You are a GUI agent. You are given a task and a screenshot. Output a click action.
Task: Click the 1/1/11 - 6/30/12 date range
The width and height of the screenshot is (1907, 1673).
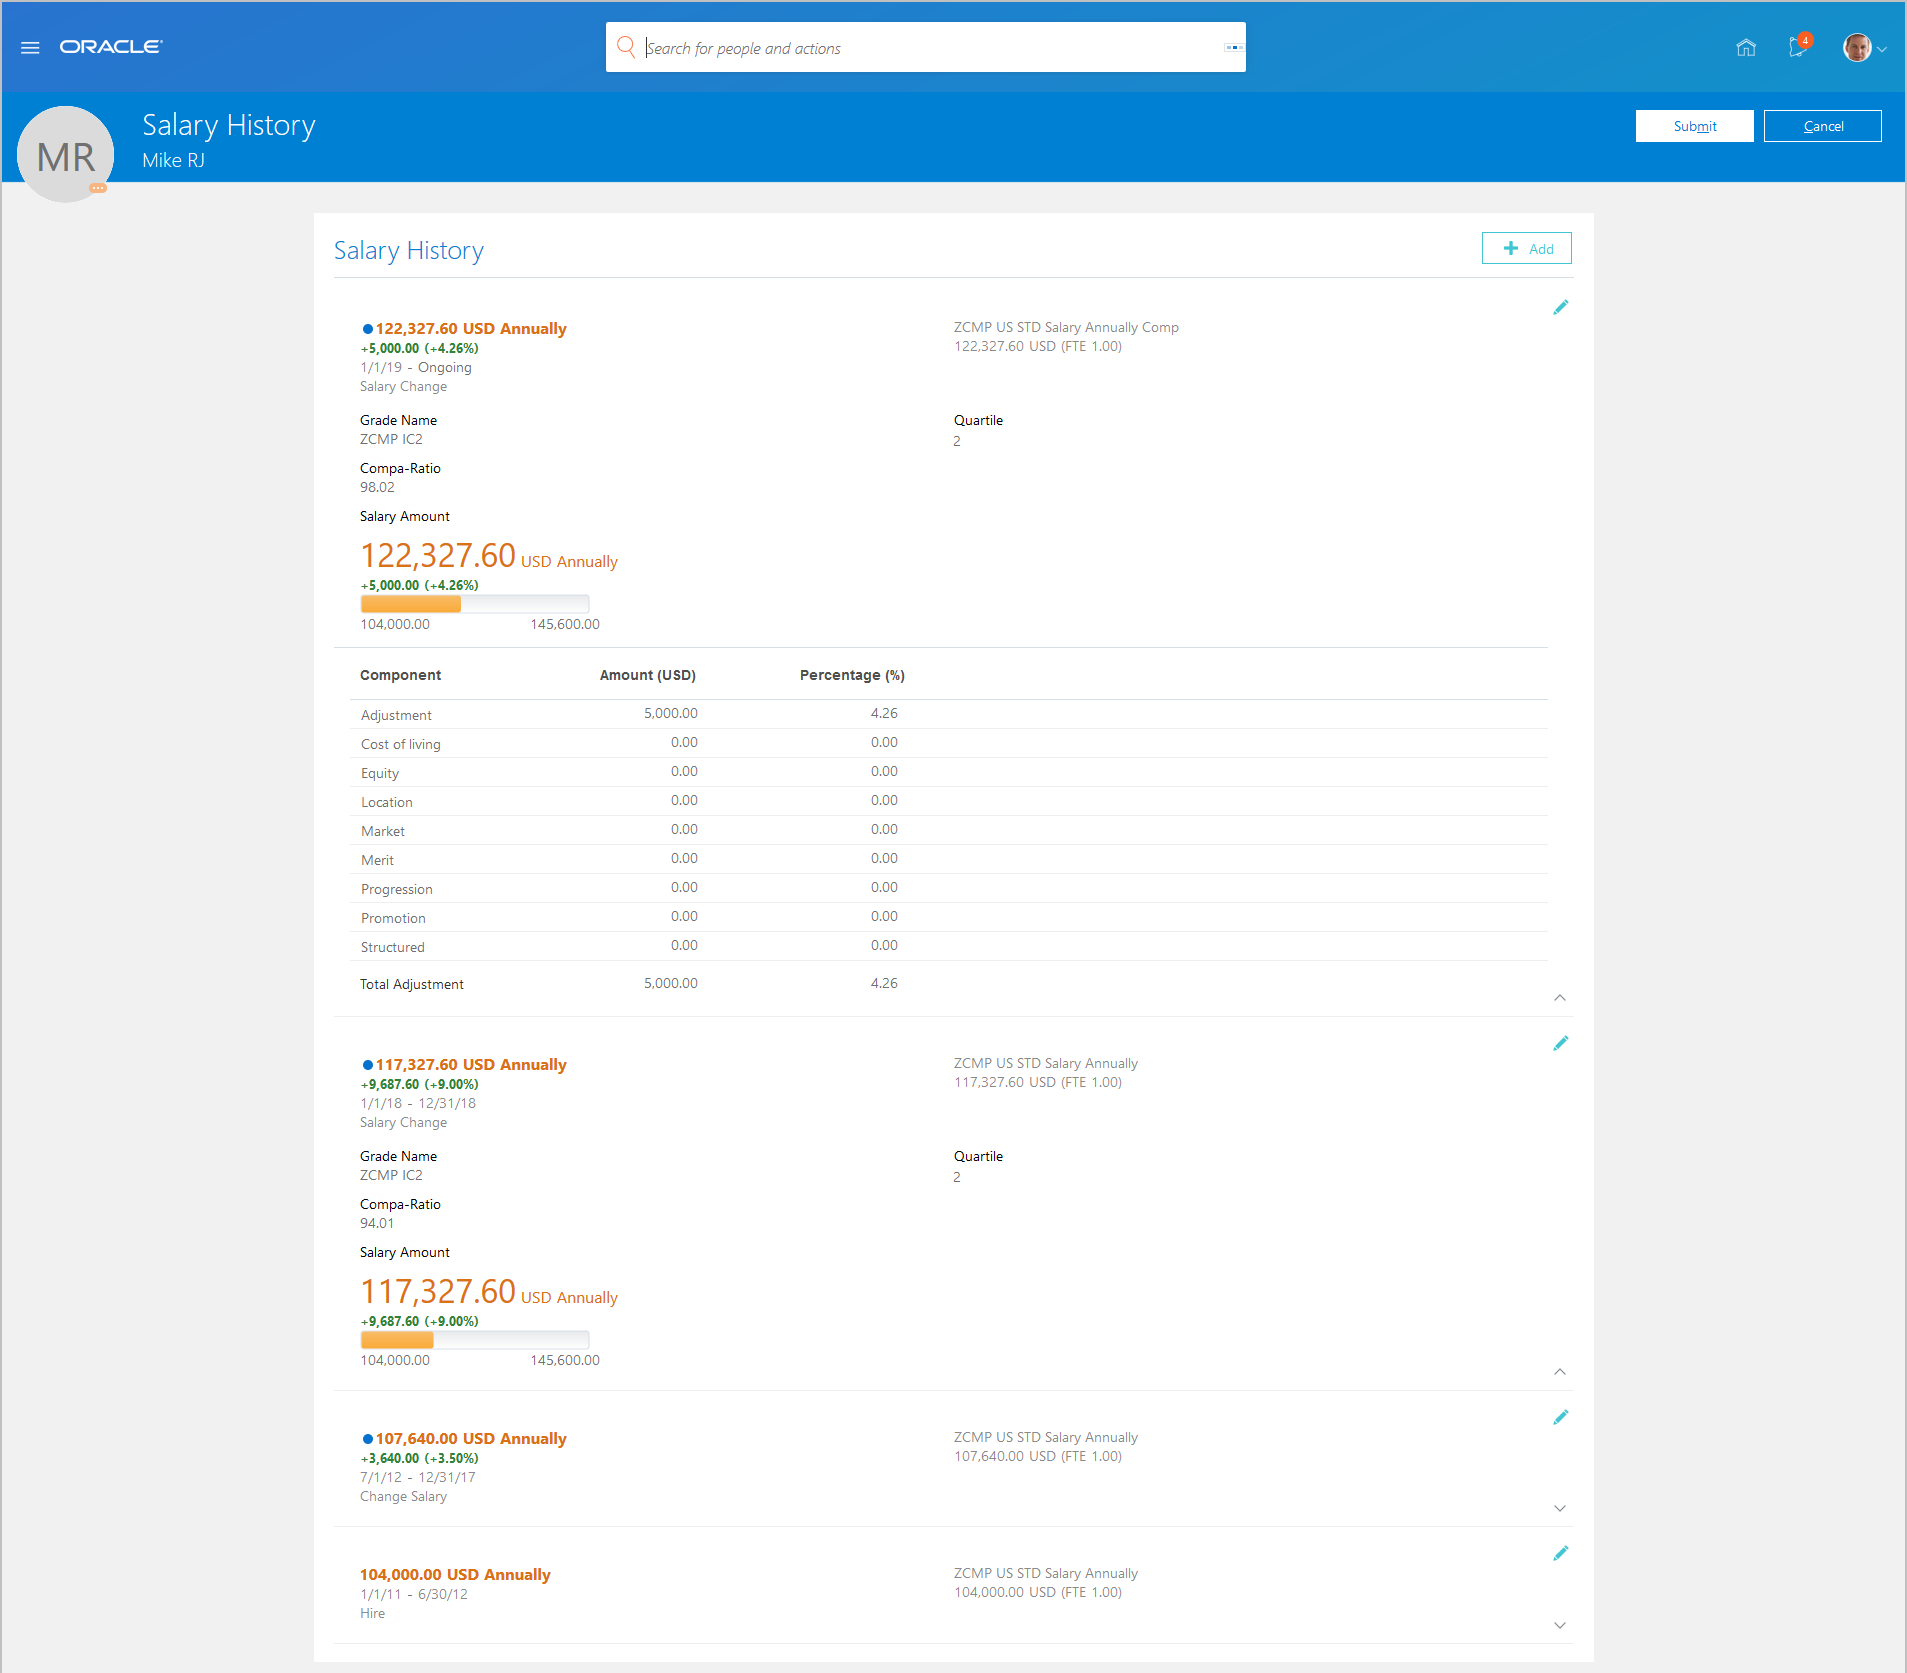tap(414, 1594)
